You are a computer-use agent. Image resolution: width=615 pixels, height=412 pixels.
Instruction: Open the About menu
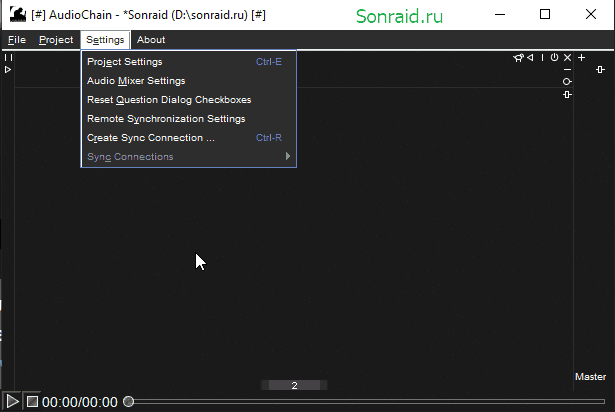tap(151, 40)
